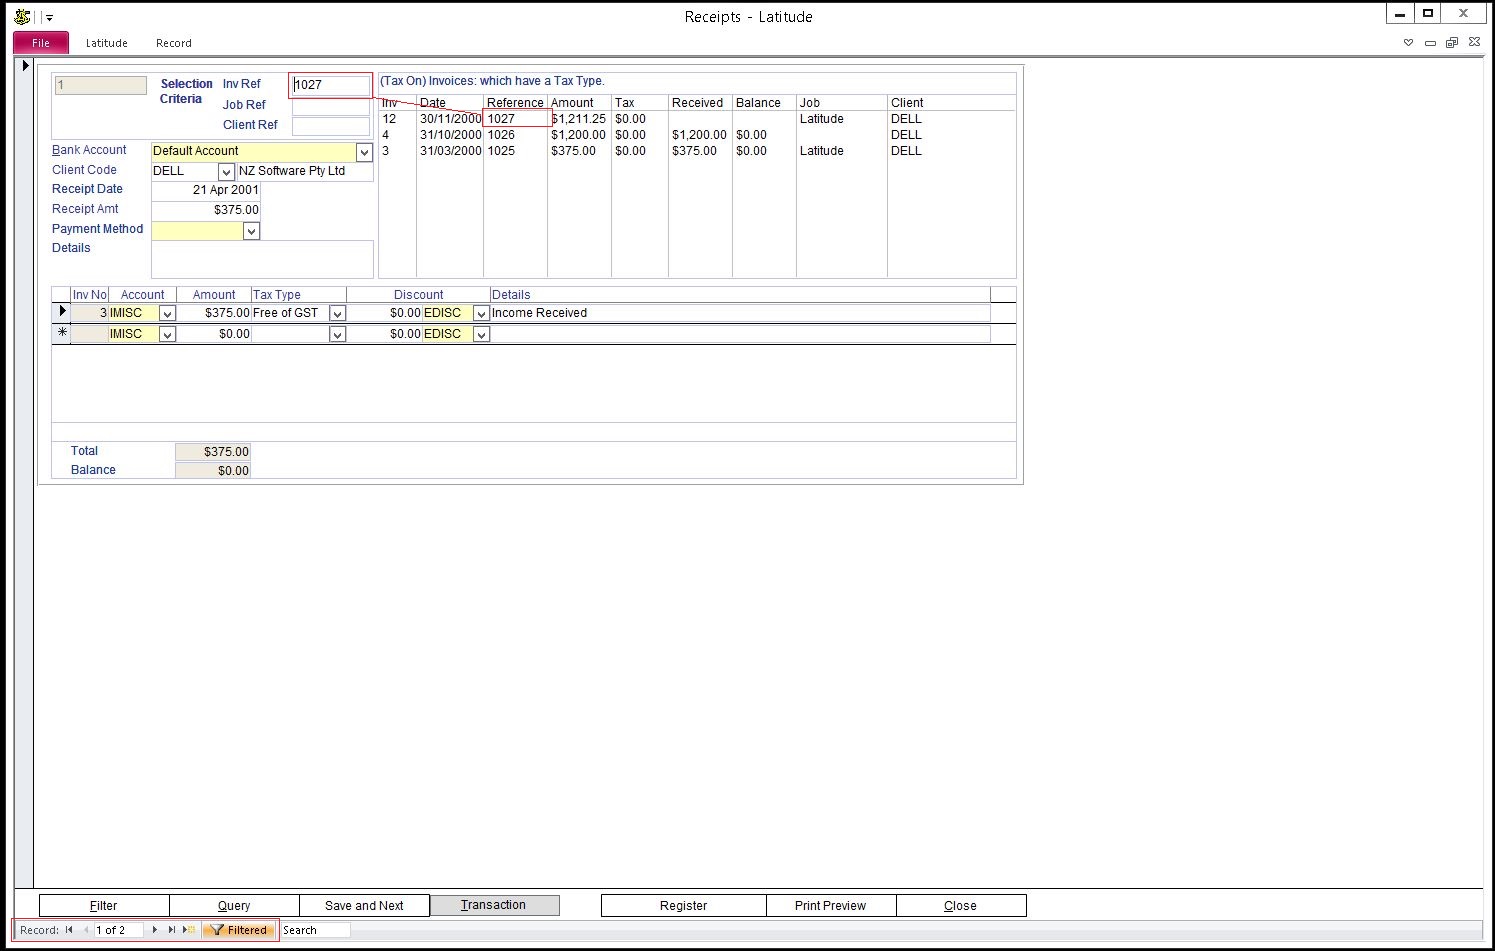Open Account dropdown in new blank row
The image size is (1495, 951).
(167, 335)
